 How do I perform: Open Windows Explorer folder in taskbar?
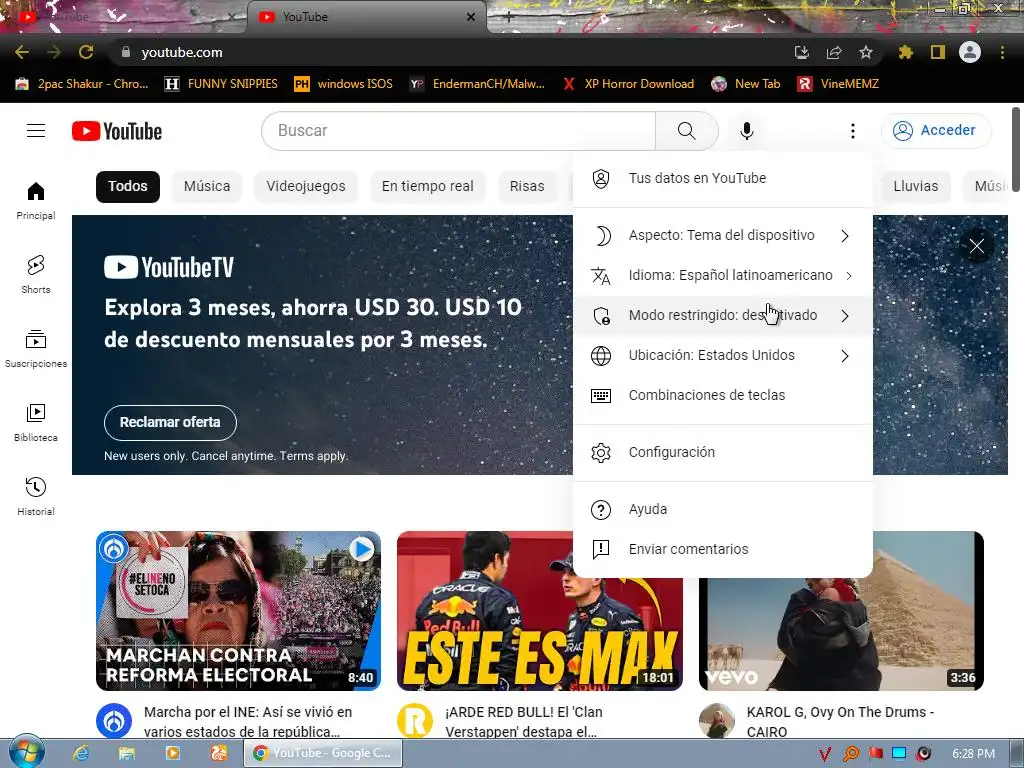point(127,753)
